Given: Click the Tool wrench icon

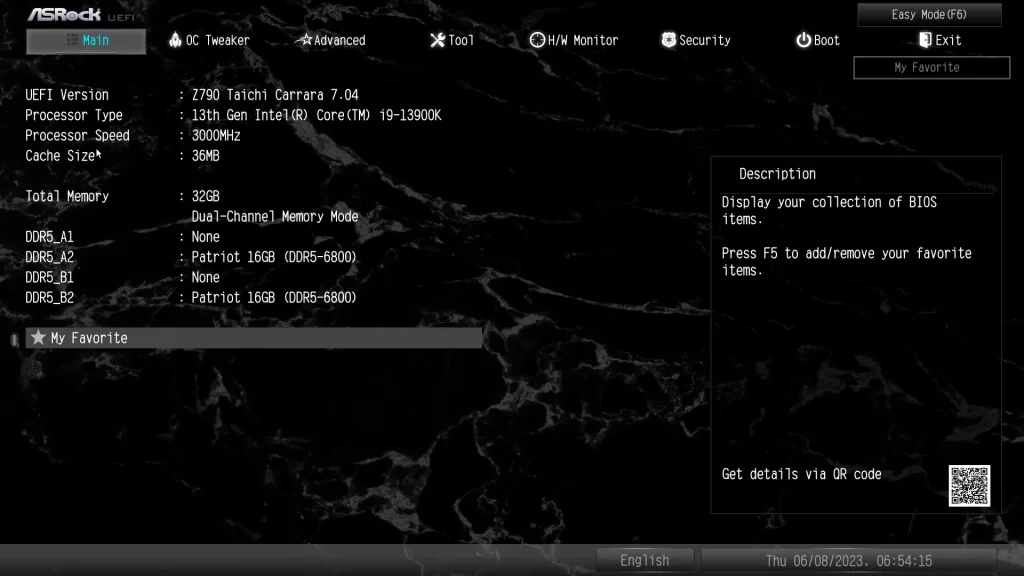Looking at the screenshot, I should [x=438, y=40].
